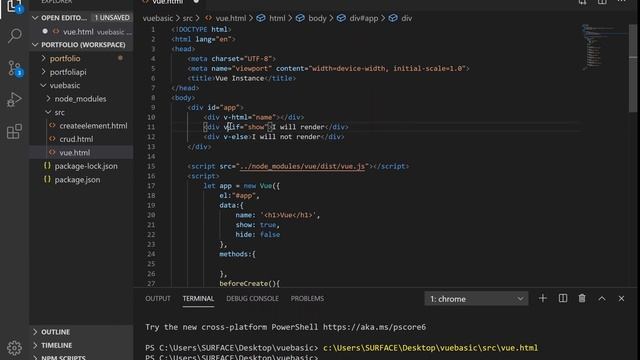This screenshot has width=640, height=360.
Task: Click the unsaved dot beside vue.html in open editors
Action: coord(45,31)
